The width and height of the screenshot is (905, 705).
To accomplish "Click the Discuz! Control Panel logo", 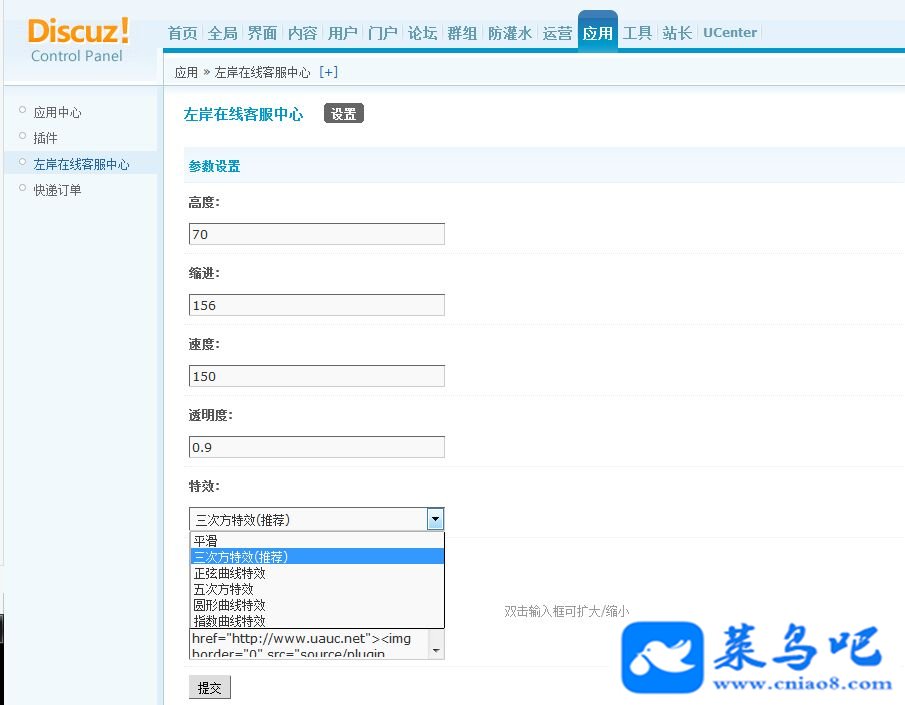I will [x=78, y=40].
